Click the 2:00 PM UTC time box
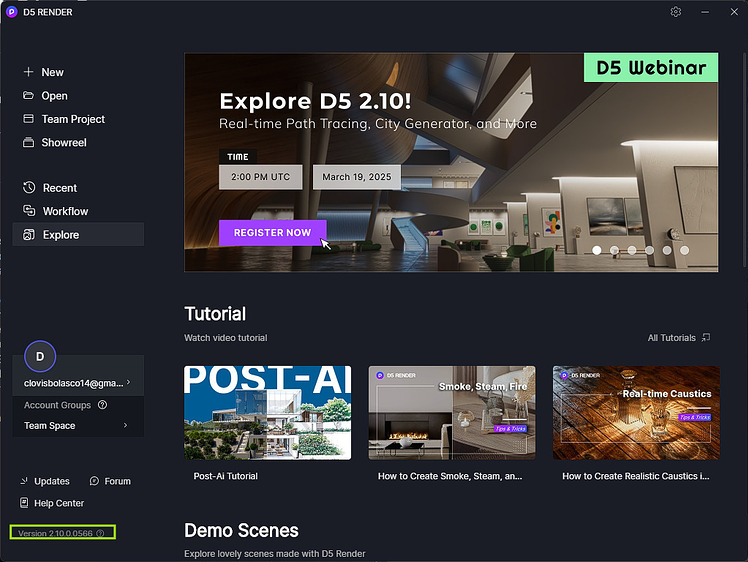The width and height of the screenshot is (748, 562). pyautogui.click(x=260, y=177)
